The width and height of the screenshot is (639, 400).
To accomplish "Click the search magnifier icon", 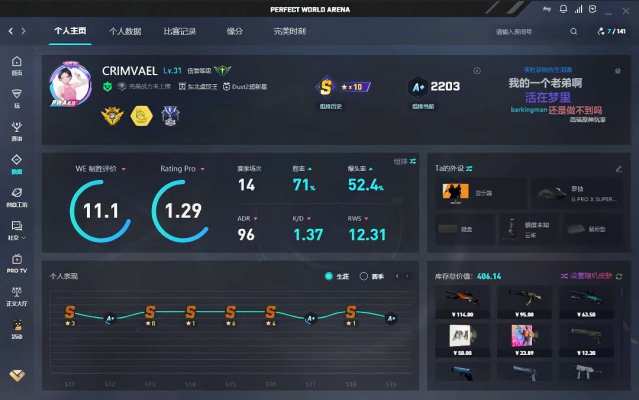I will pyautogui.click(x=573, y=31).
